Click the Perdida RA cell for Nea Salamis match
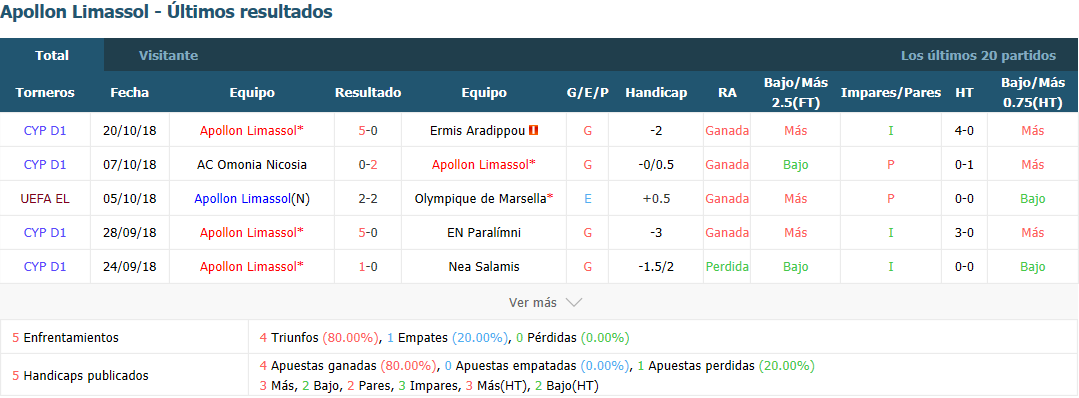This screenshot has height=398, width=1079. (727, 266)
